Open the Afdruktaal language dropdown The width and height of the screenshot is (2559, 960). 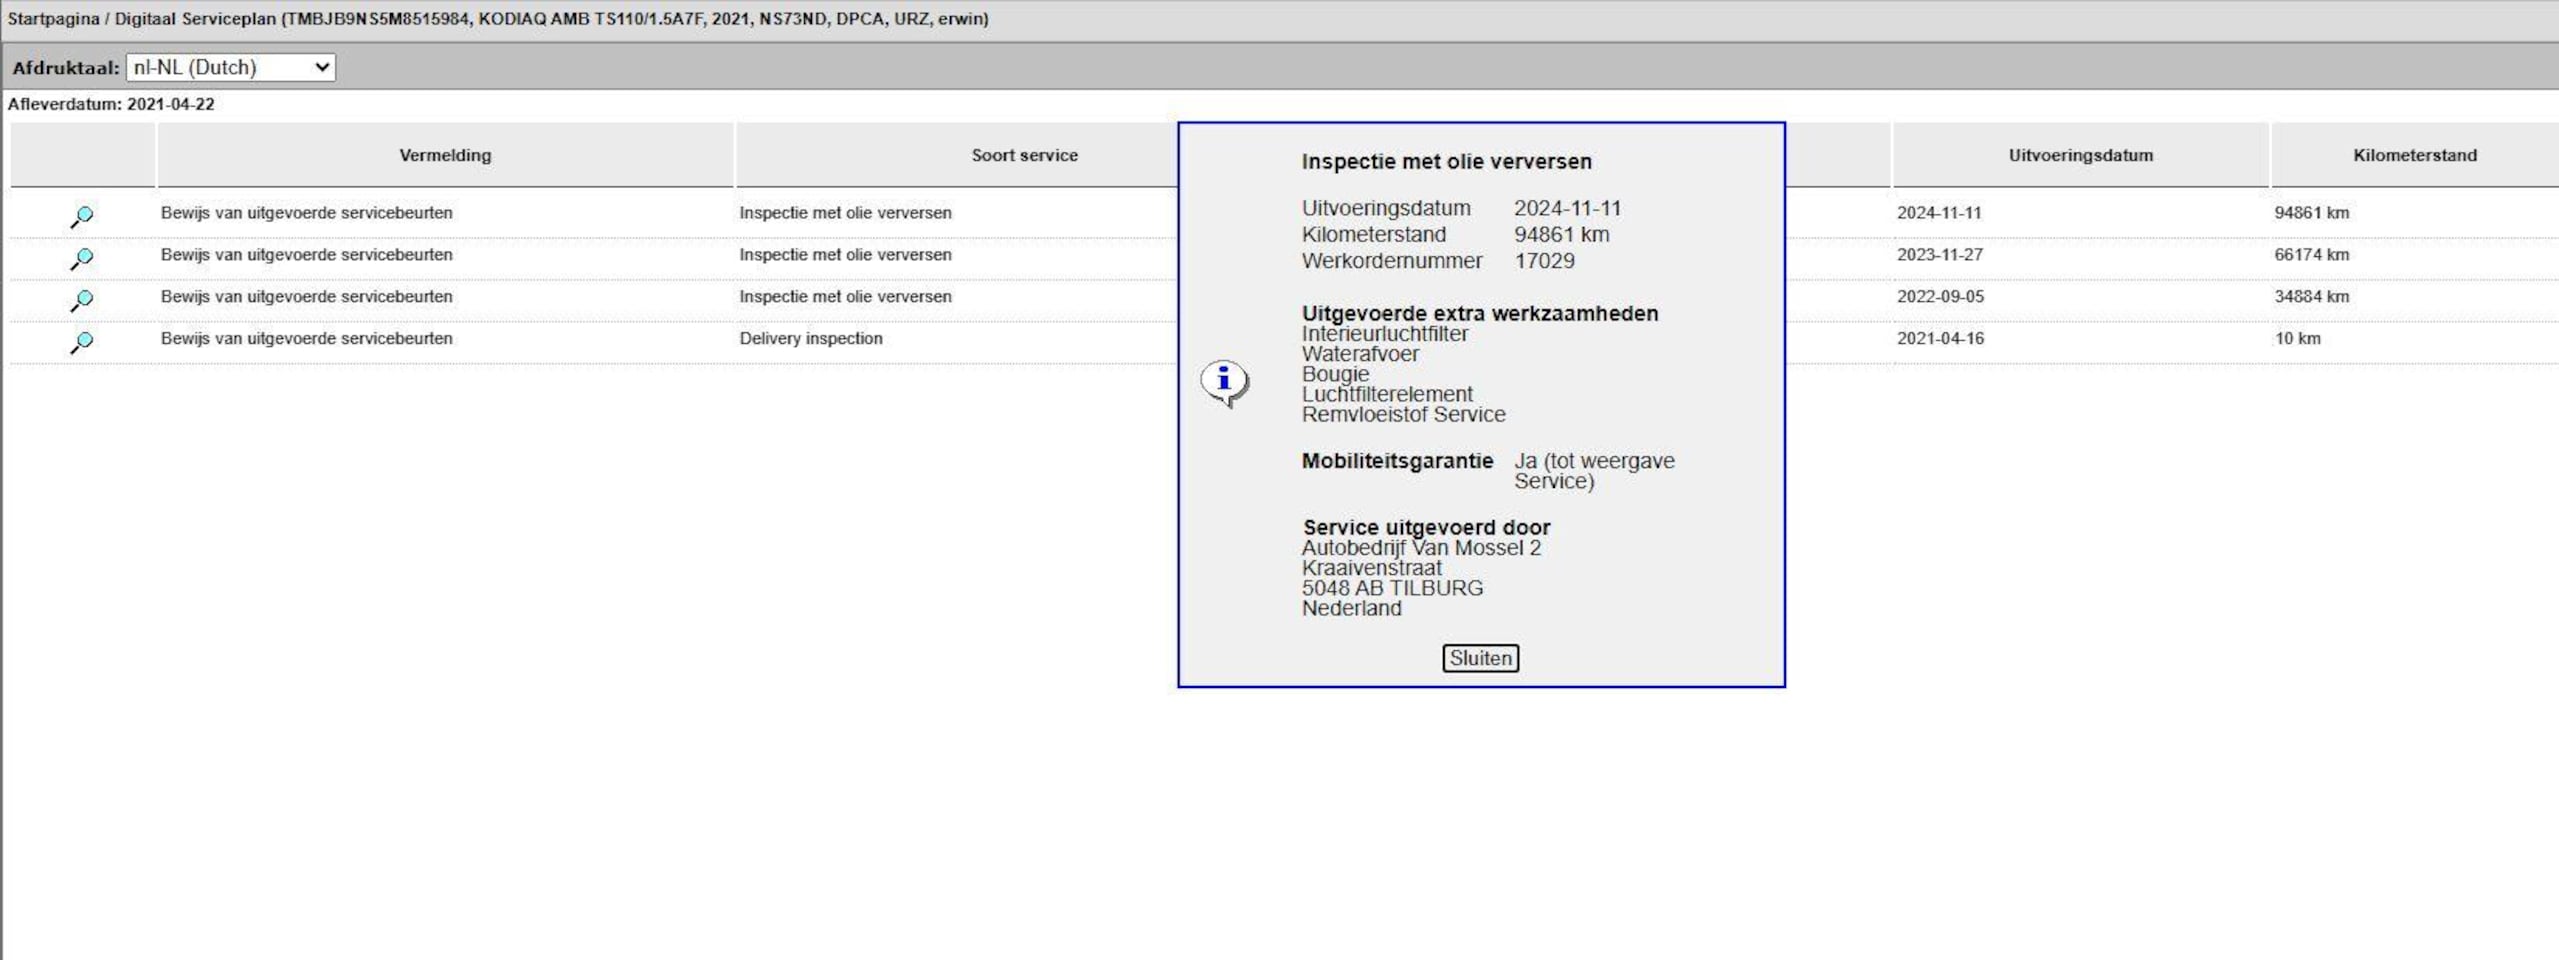coord(231,68)
